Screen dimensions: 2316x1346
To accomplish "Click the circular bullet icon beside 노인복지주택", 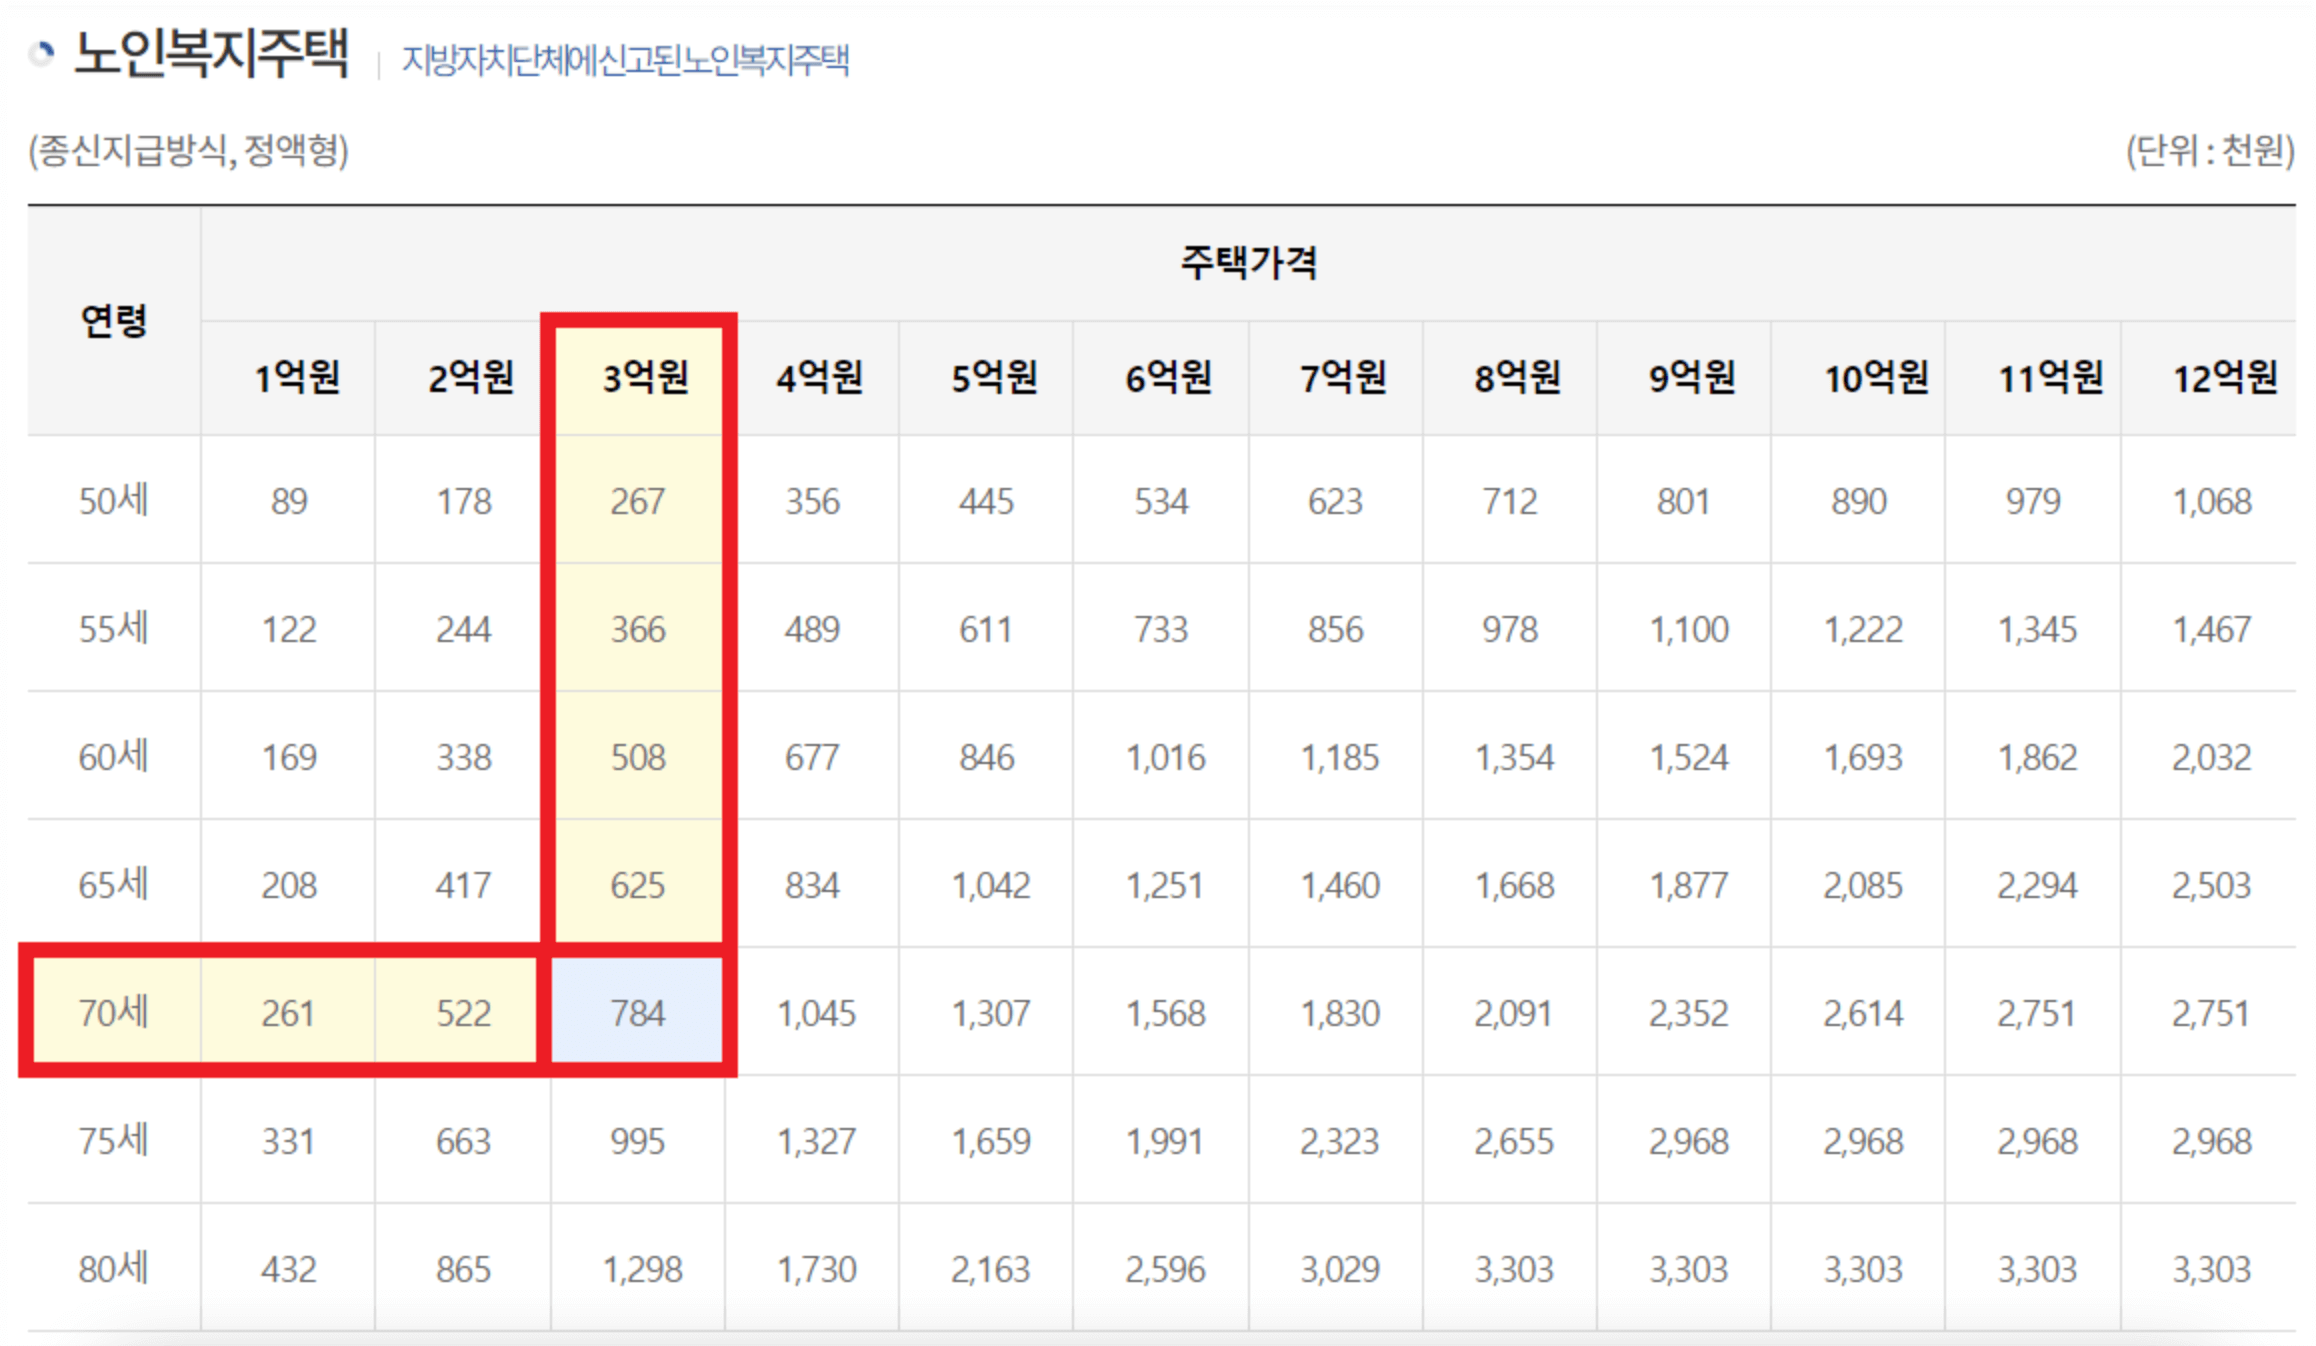I will click(42, 53).
